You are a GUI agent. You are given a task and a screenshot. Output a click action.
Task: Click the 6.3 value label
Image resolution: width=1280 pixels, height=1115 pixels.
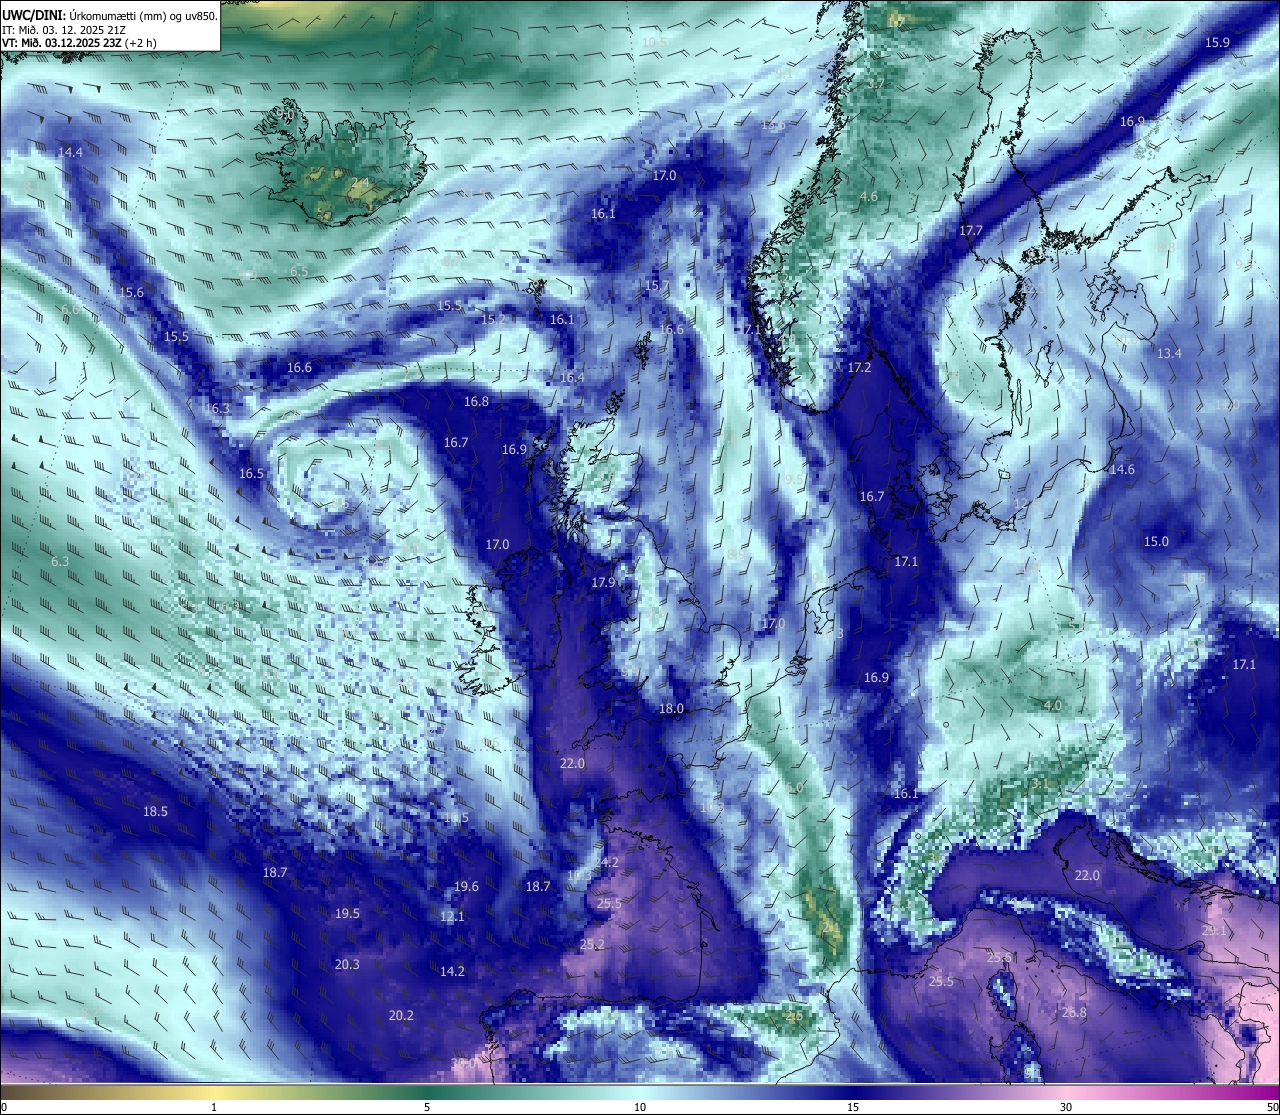click(60, 562)
